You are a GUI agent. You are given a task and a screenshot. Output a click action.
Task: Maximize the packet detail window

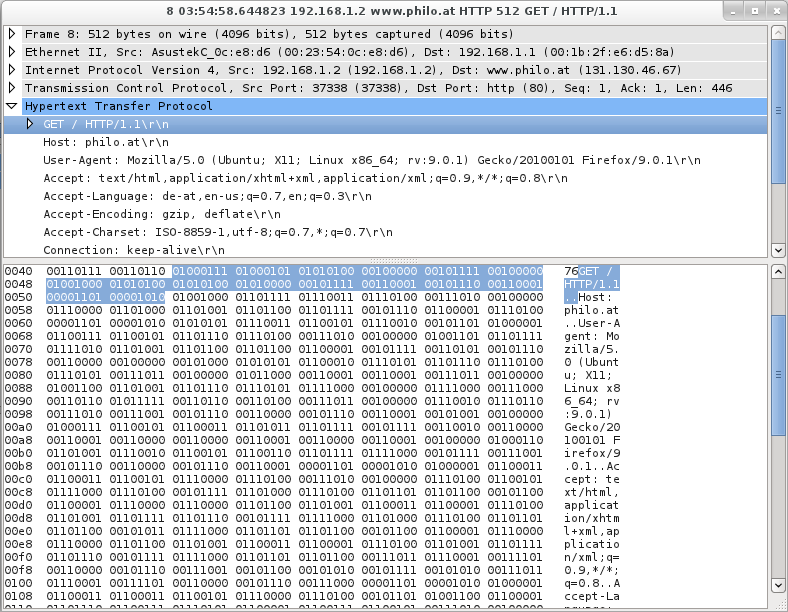754,11
